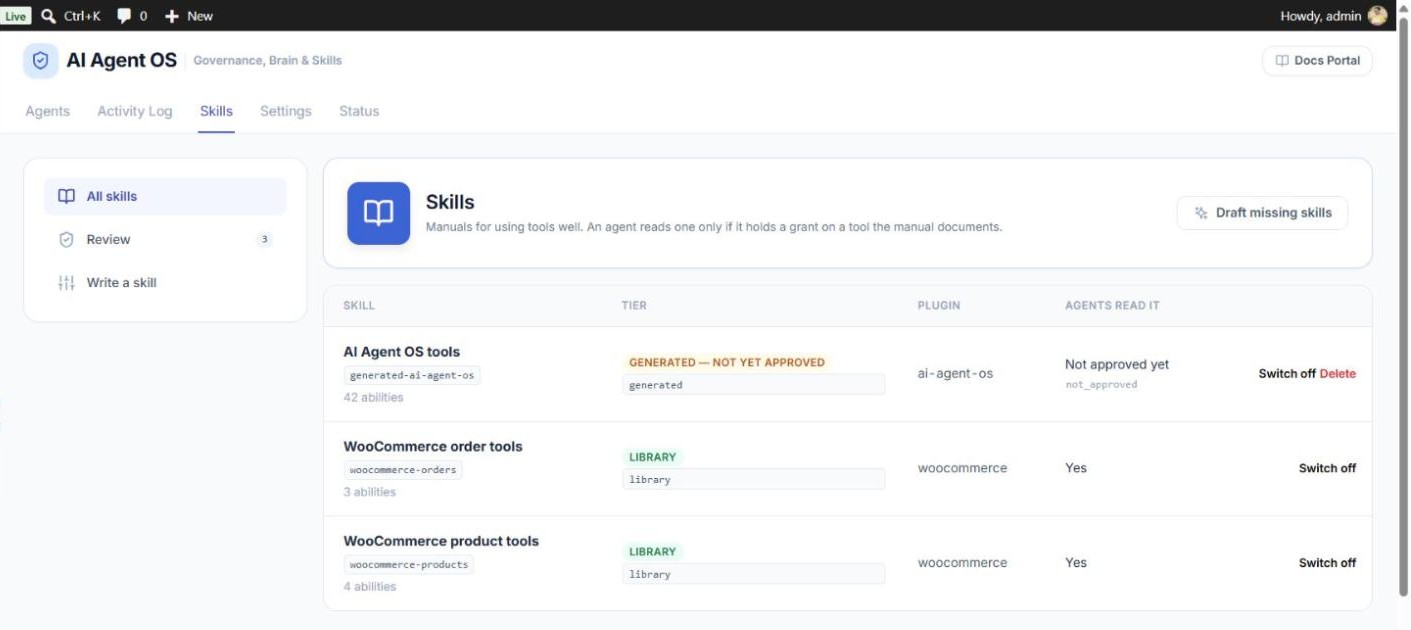Click the LIBRARY badge for order tools
The height and width of the screenshot is (630, 1411).
click(x=653, y=457)
